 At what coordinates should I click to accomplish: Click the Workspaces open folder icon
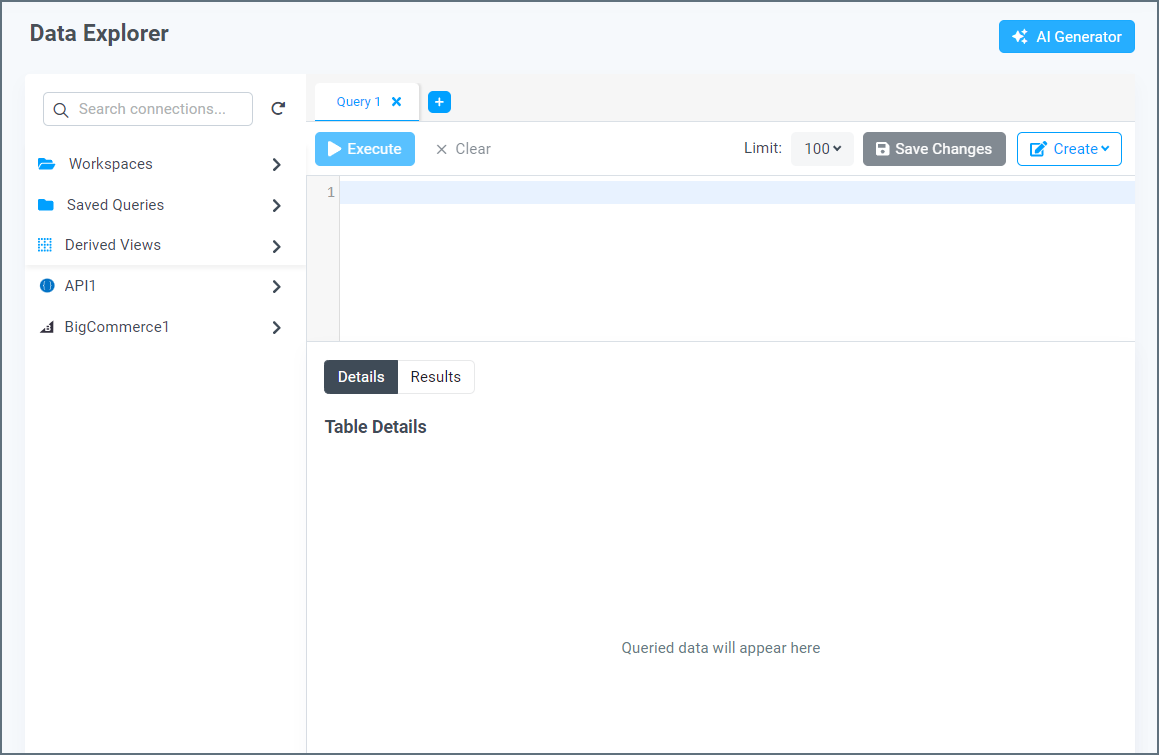[x=47, y=164]
